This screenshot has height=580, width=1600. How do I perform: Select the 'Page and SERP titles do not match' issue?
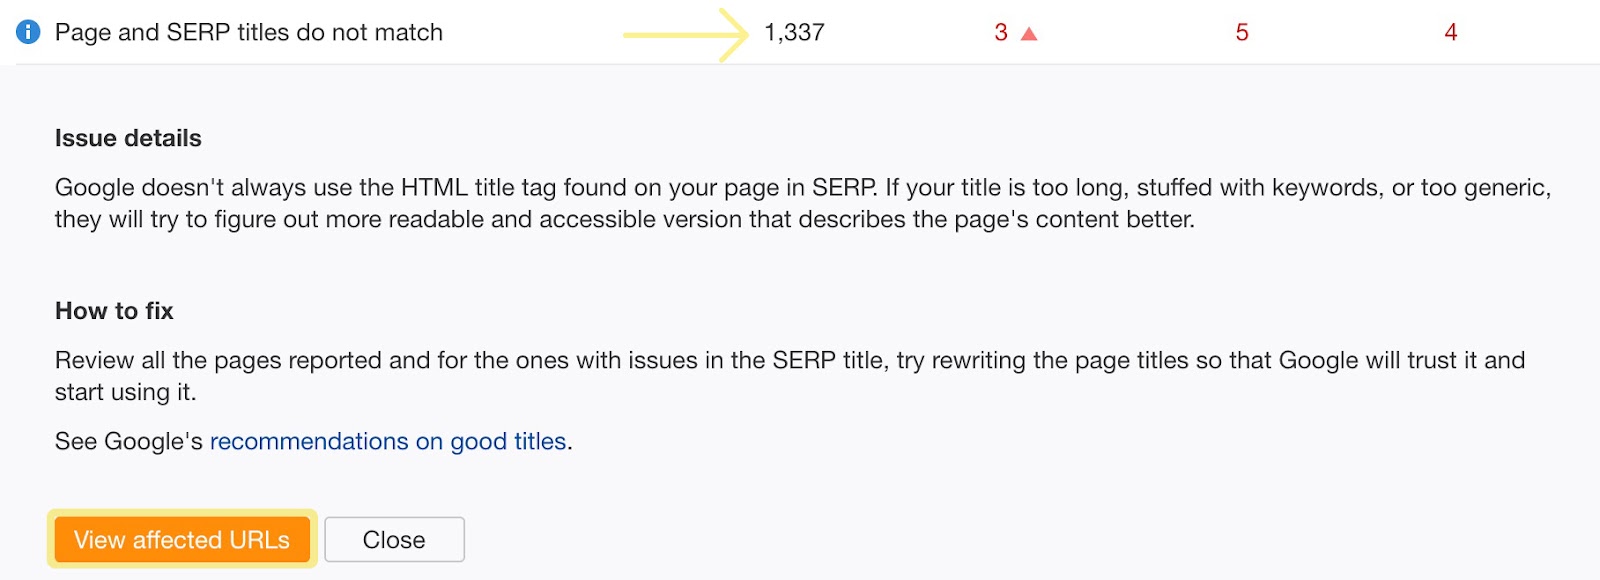248,32
